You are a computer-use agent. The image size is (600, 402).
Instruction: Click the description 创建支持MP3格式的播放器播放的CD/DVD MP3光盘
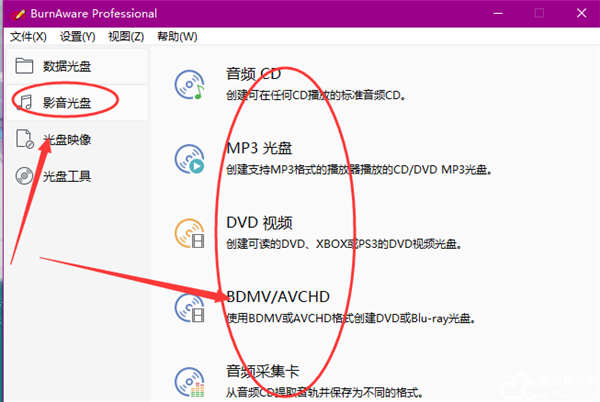pyautogui.click(x=359, y=169)
